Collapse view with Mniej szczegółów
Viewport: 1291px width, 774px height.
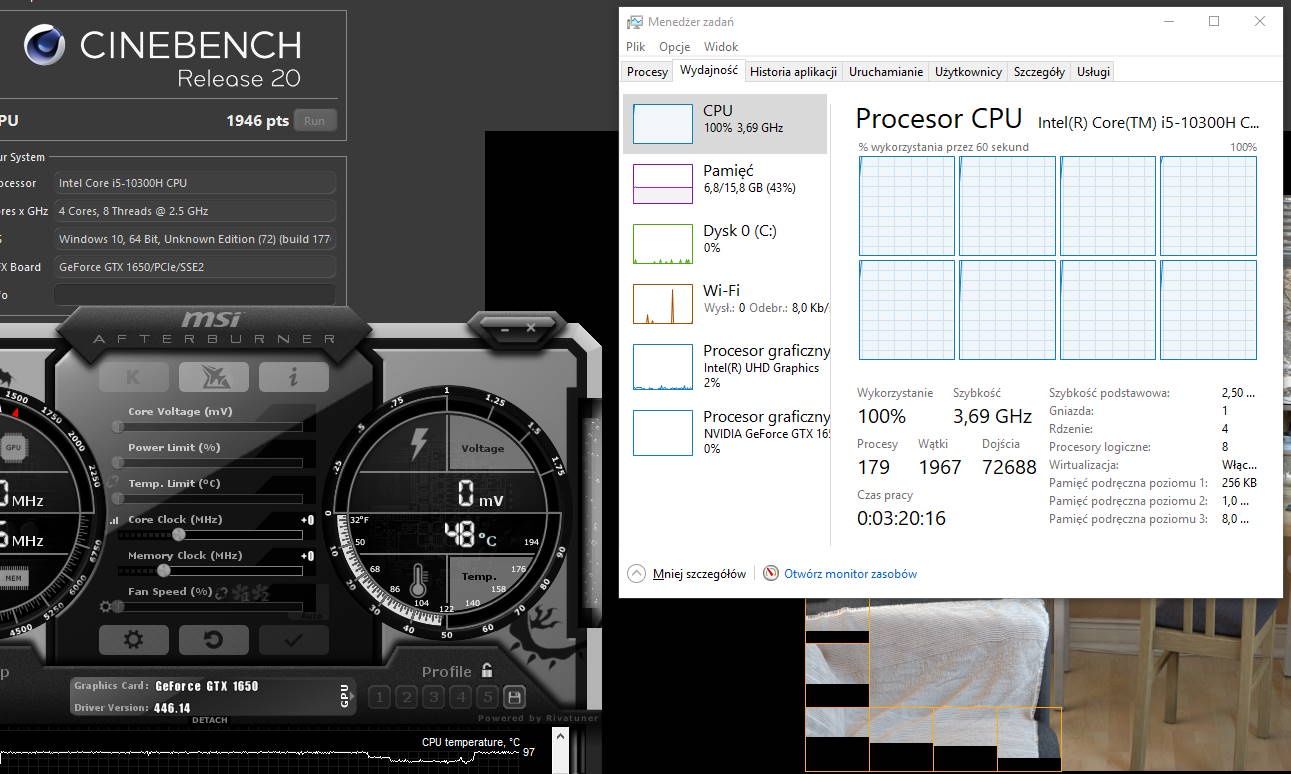coord(687,574)
